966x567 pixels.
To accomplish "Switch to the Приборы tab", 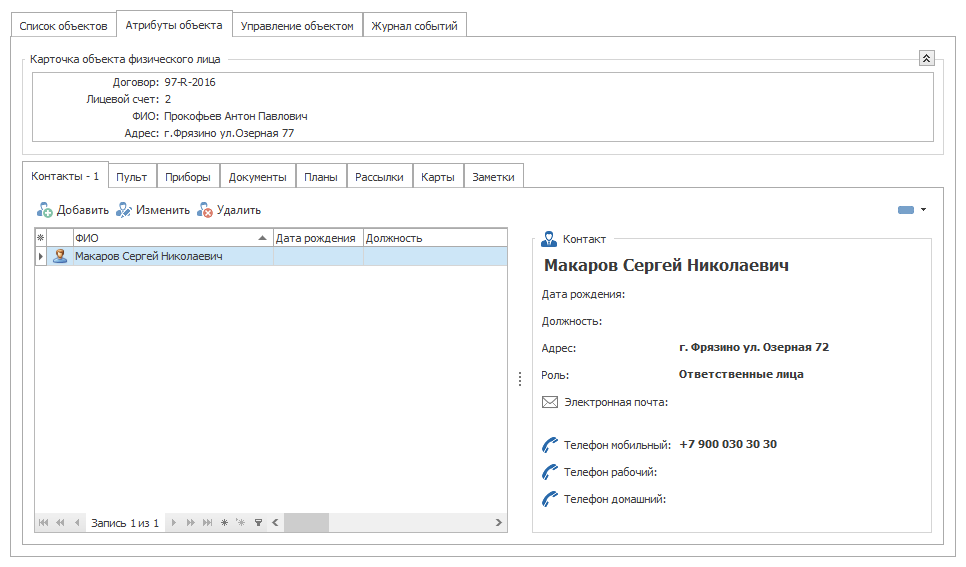I will point(188,177).
